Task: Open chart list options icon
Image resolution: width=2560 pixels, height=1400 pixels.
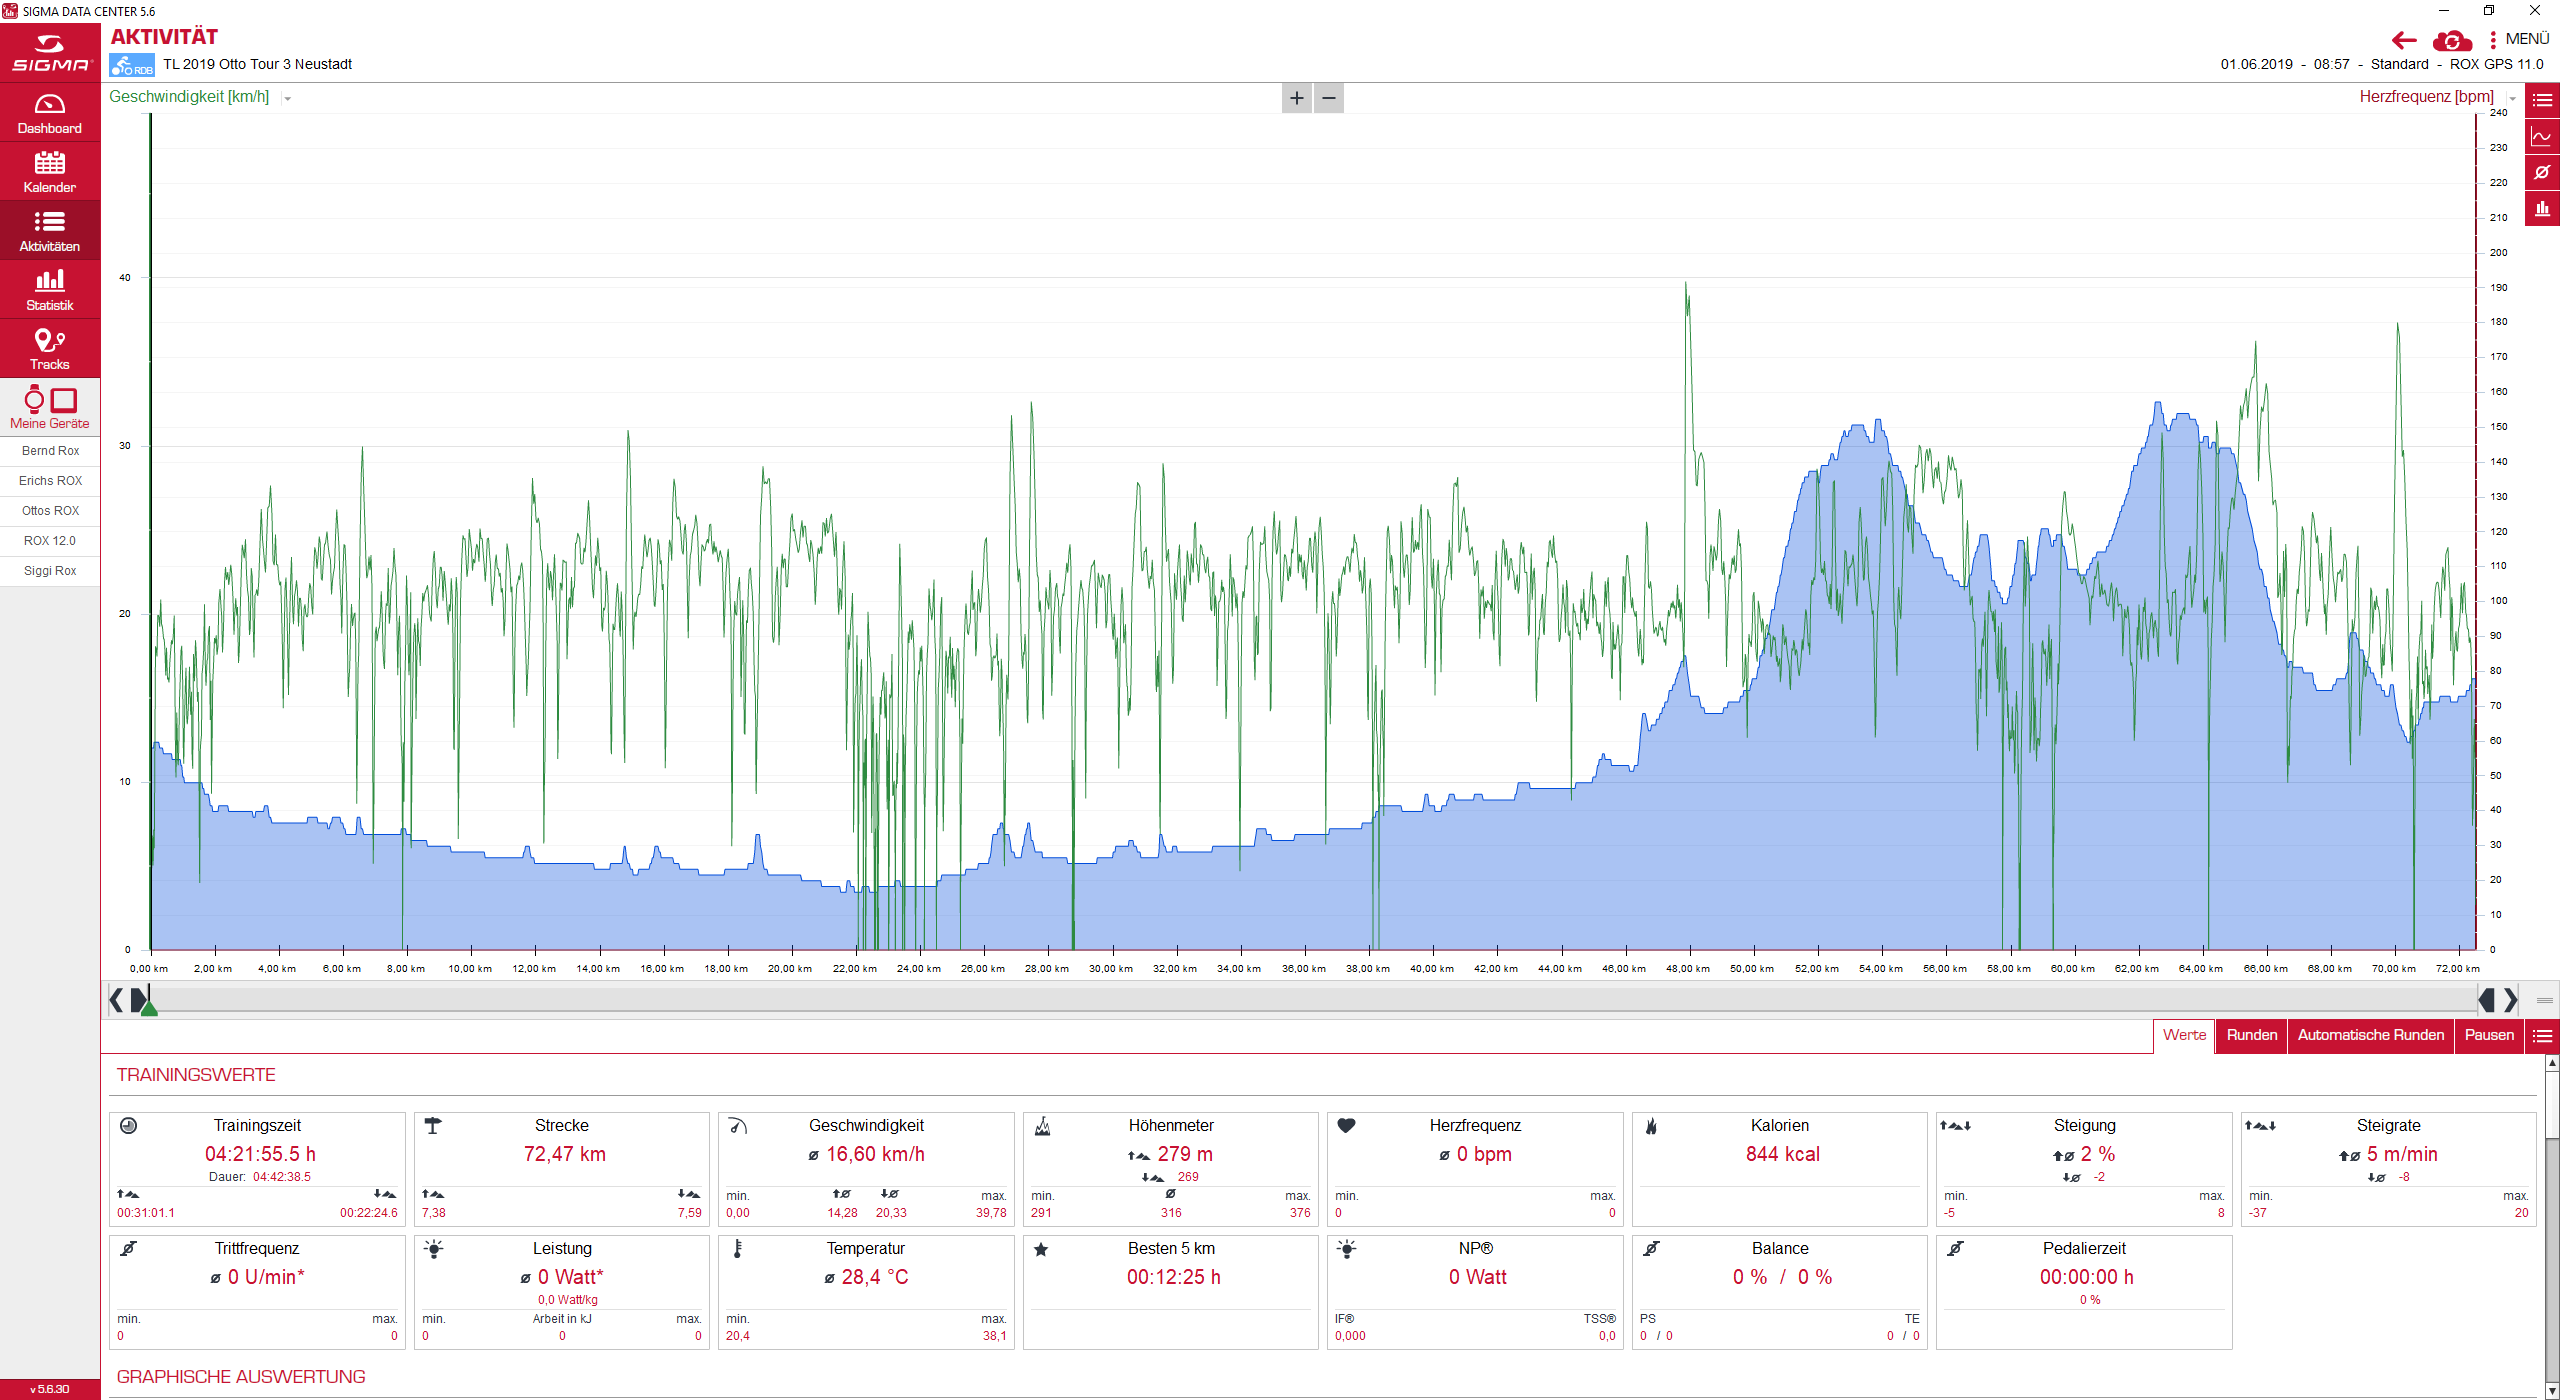Action: [x=2542, y=100]
